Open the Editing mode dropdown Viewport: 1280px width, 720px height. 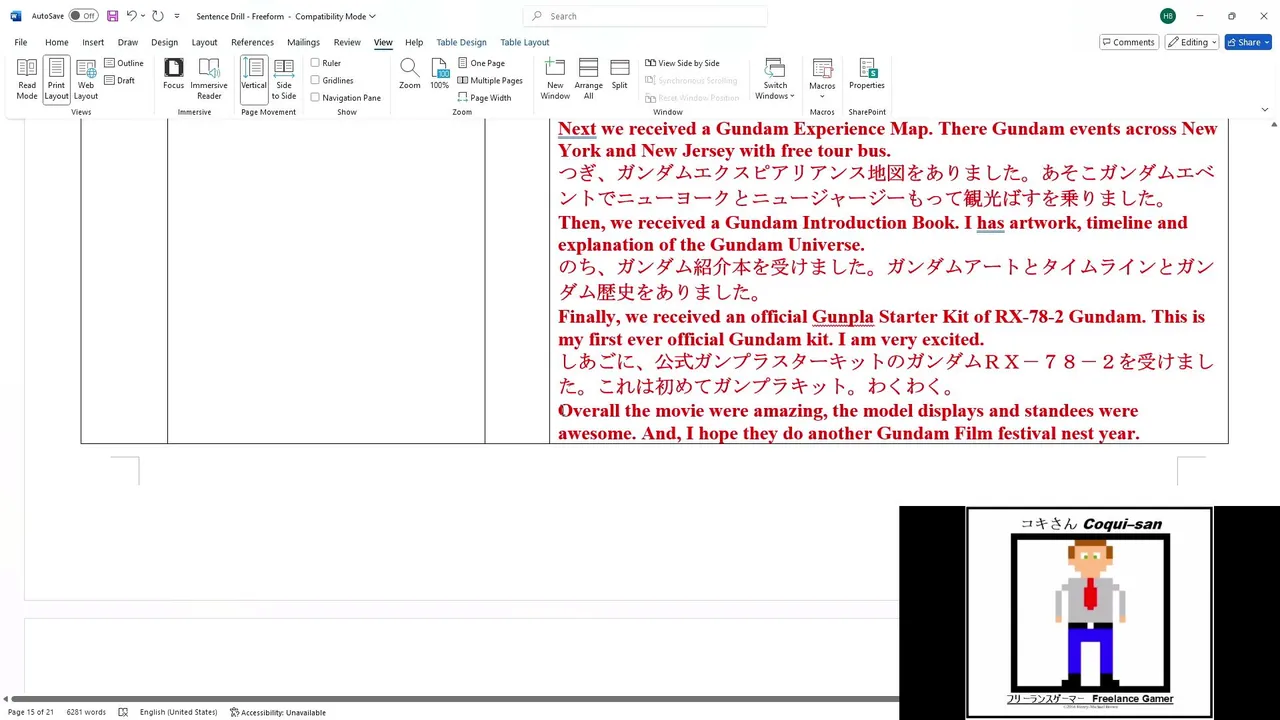1191,42
